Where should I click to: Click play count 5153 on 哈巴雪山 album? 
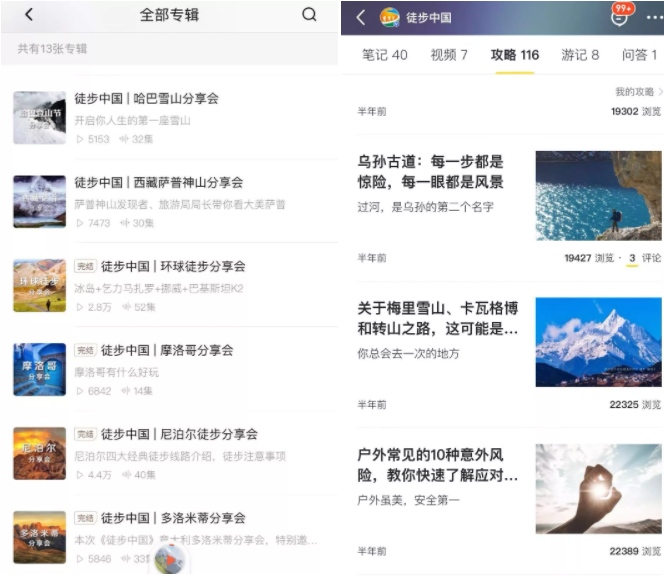[93, 139]
